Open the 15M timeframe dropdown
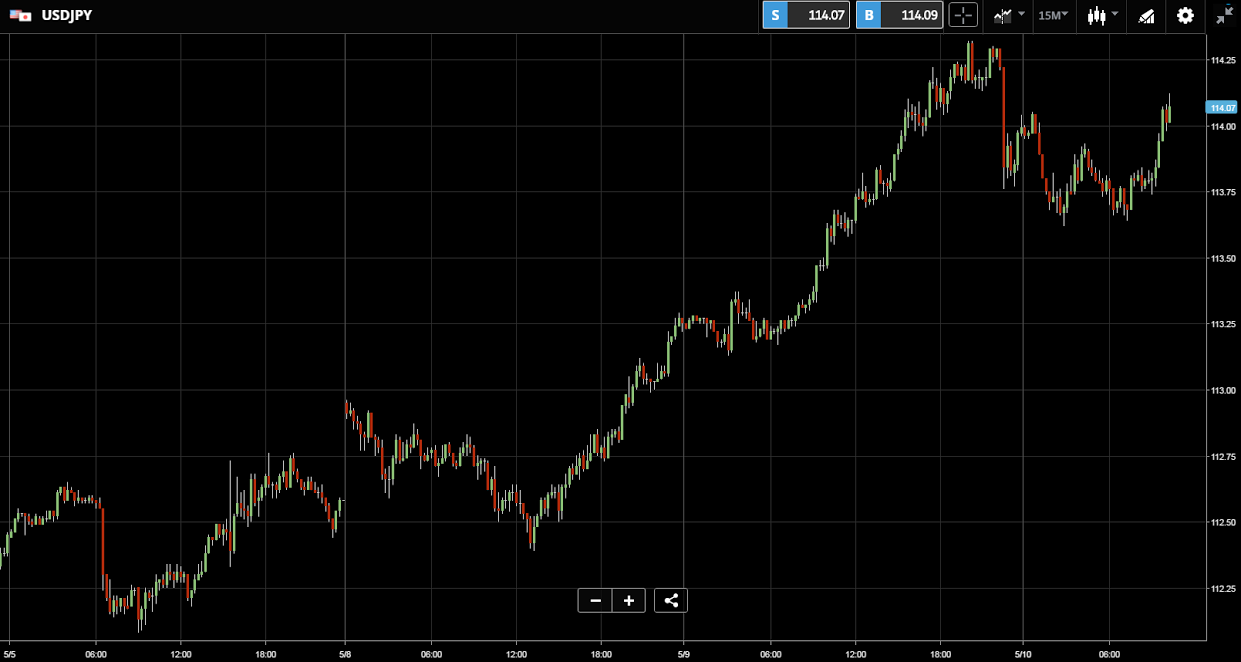Viewport: 1241px width, 662px height. (x=1053, y=15)
